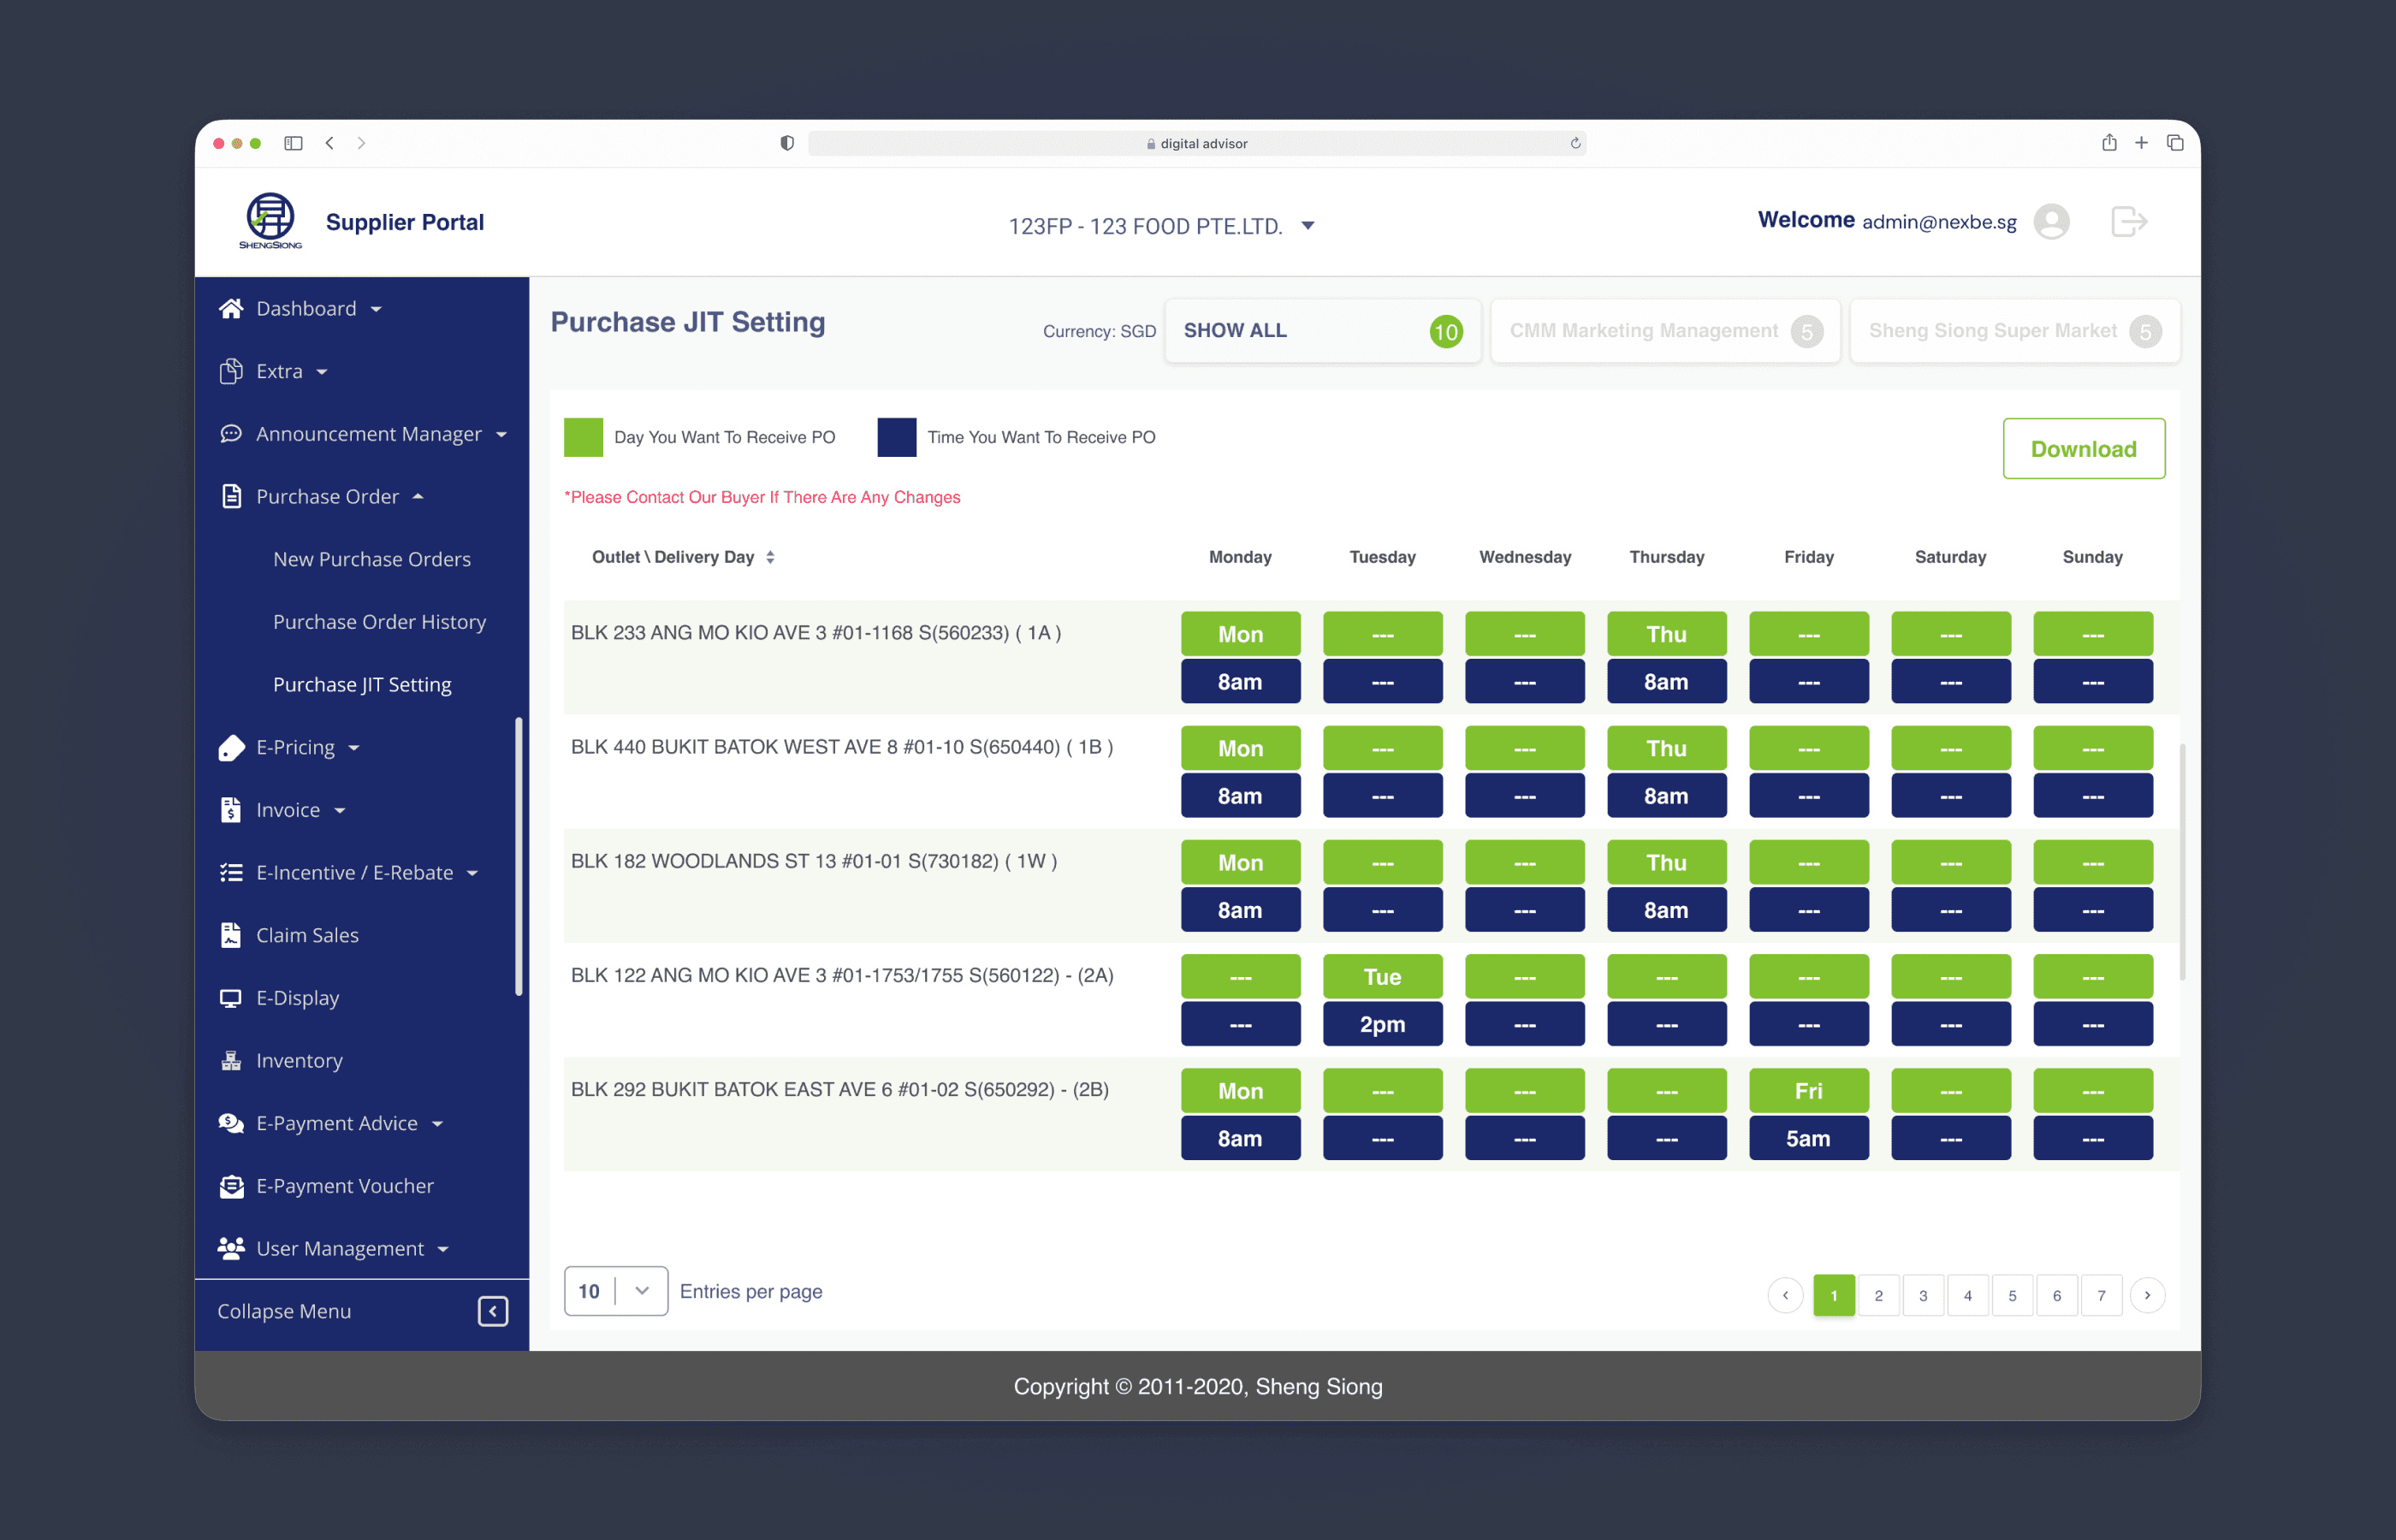2396x1540 pixels.
Task: Select Sheng Siong Super Market tab
Action: coord(2015,331)
